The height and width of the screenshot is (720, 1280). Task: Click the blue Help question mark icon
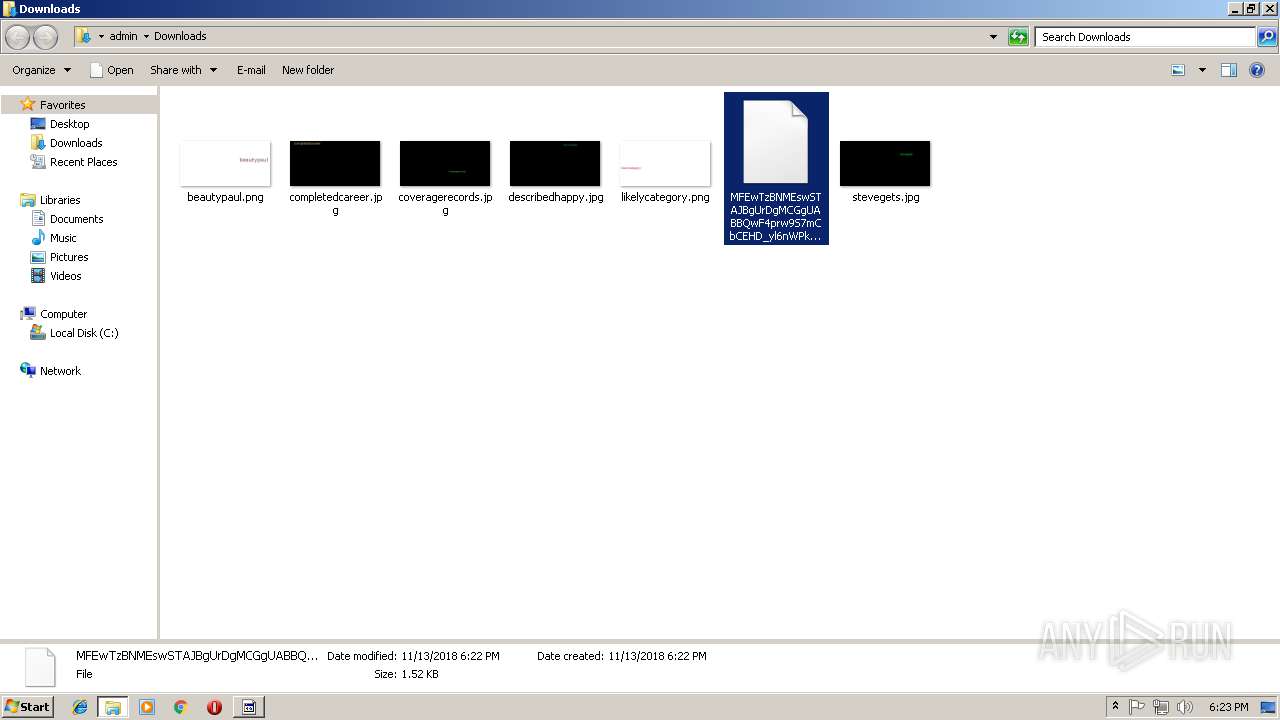click(1258, 70)
